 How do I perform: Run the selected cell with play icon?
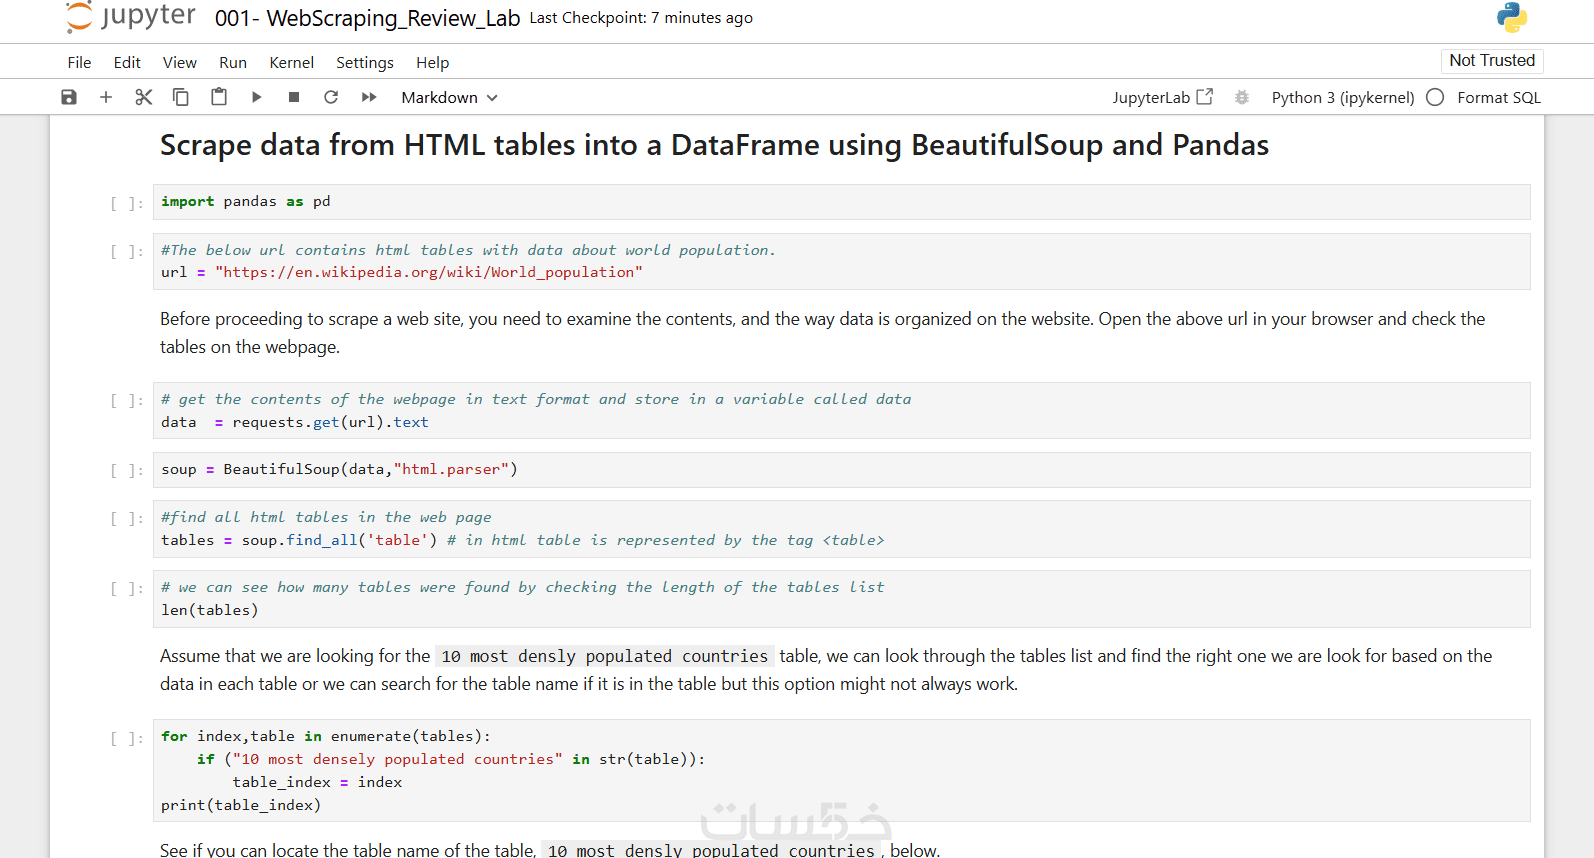coord(256,97)
